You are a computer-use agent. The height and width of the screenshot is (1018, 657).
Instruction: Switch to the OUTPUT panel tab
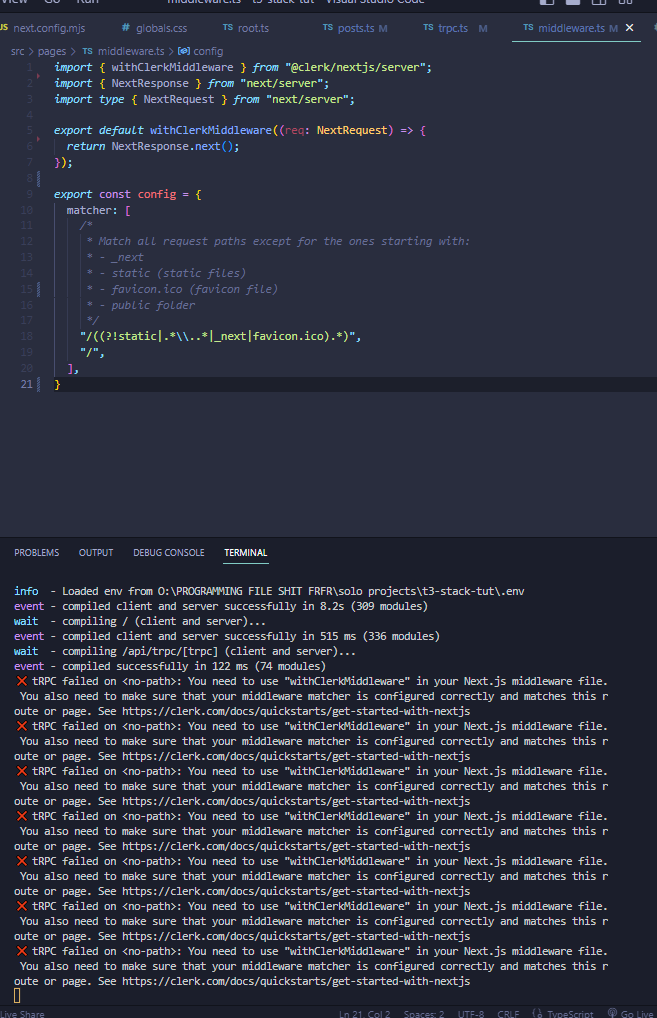point(96,552)
